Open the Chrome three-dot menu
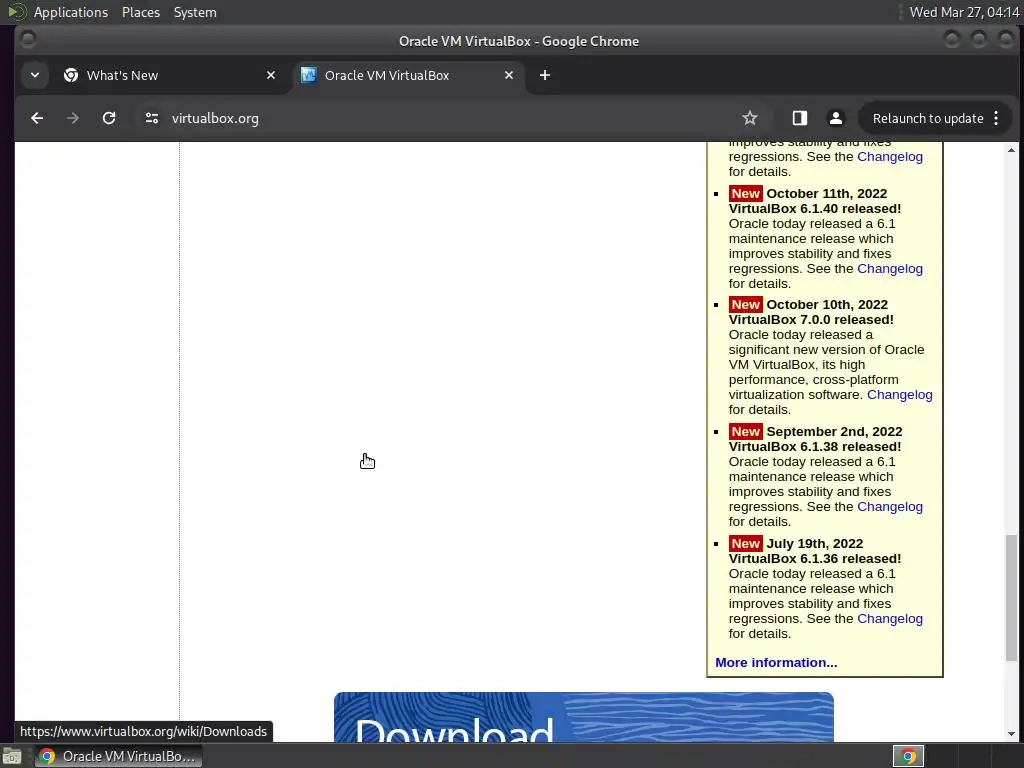Screen dimensions: 1024x768 996,118
